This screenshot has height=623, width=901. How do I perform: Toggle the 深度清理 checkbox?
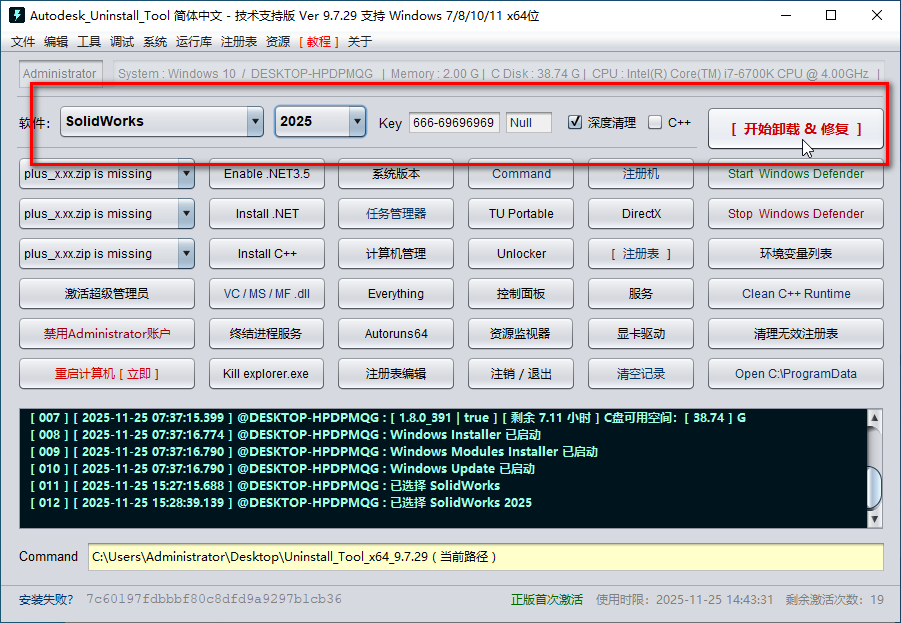tap(575, 122)
